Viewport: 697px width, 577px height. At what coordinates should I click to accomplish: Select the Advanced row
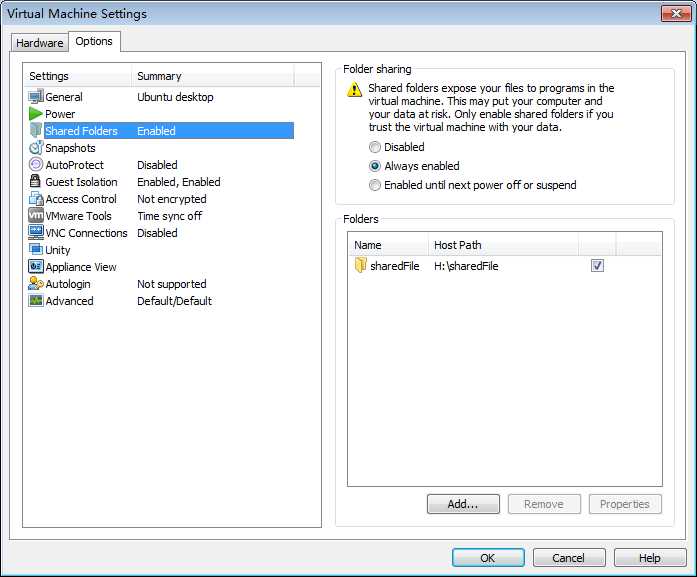pos(160,301)
